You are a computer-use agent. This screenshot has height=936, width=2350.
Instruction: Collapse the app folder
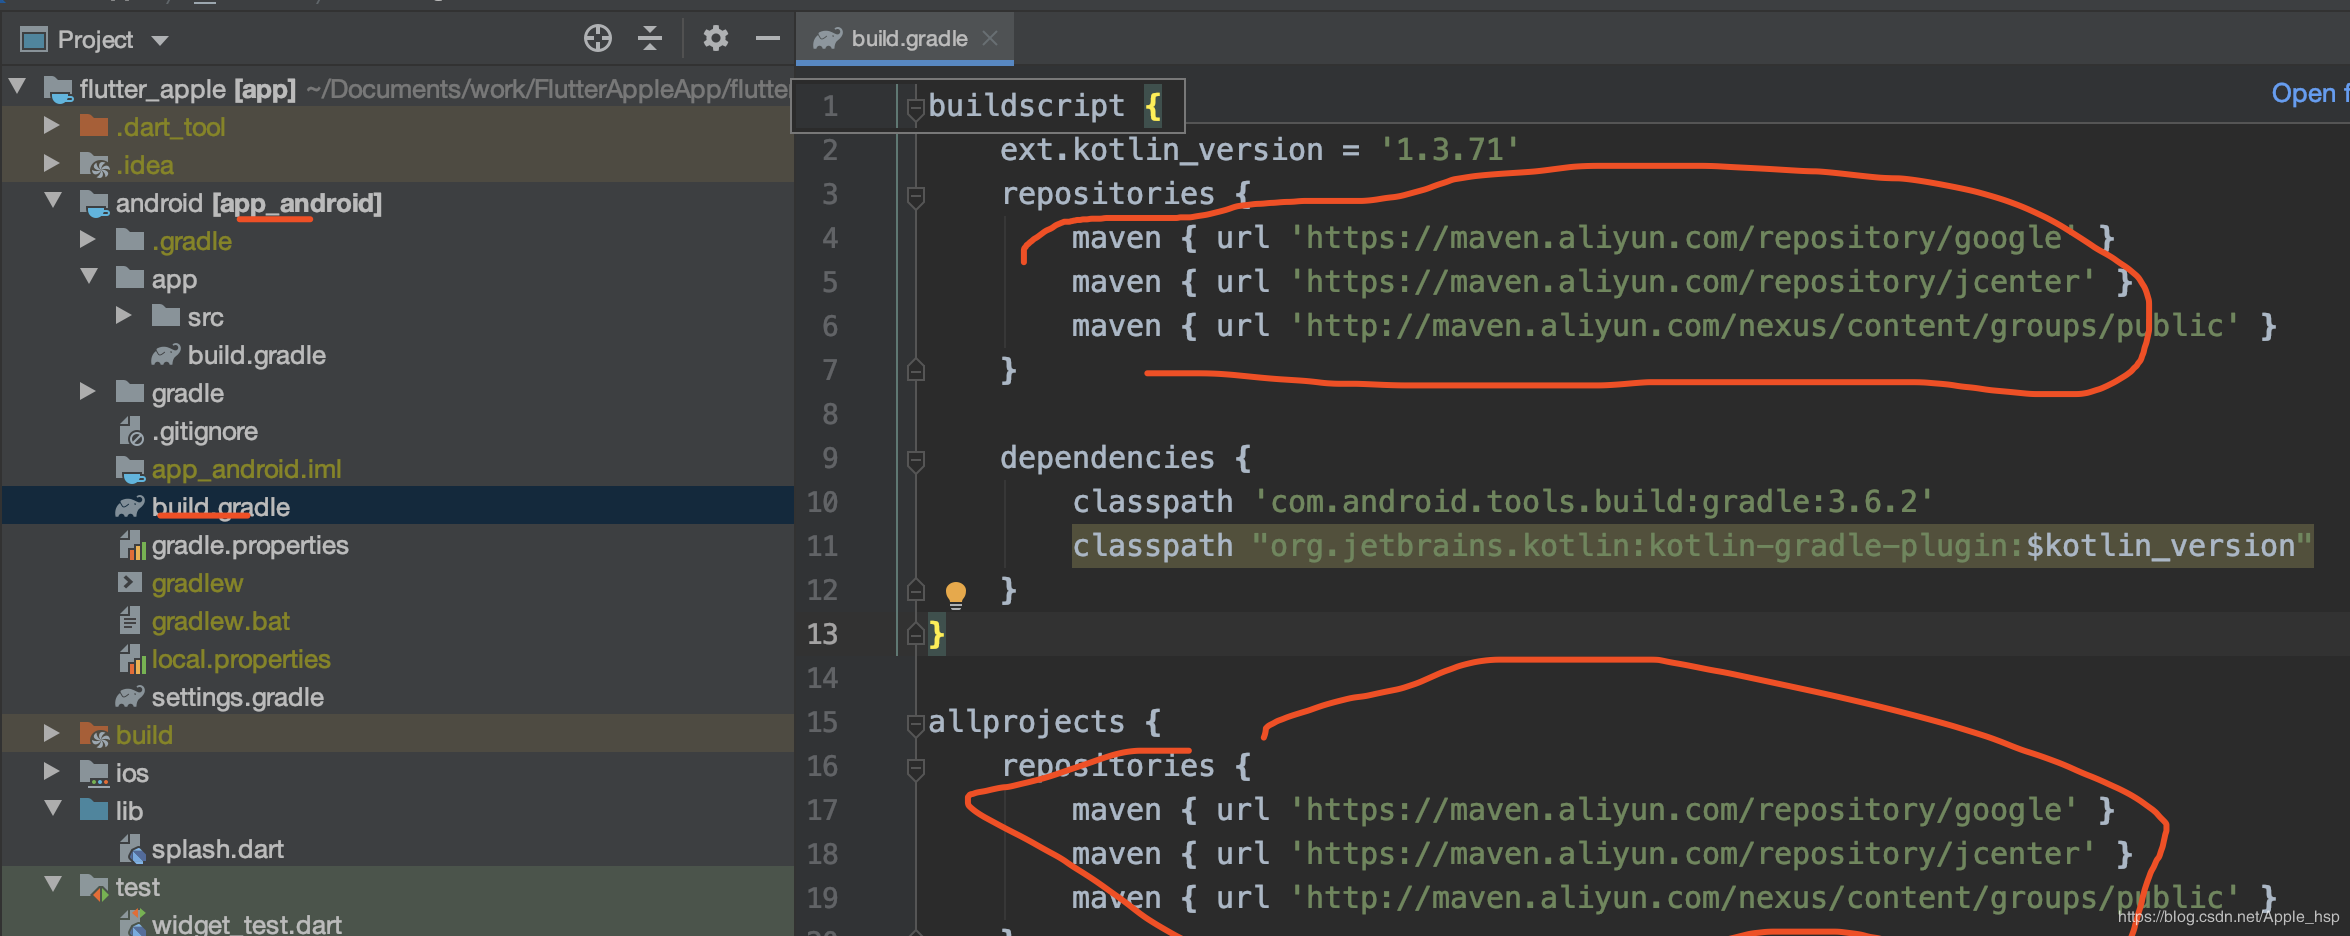(89, 277)
